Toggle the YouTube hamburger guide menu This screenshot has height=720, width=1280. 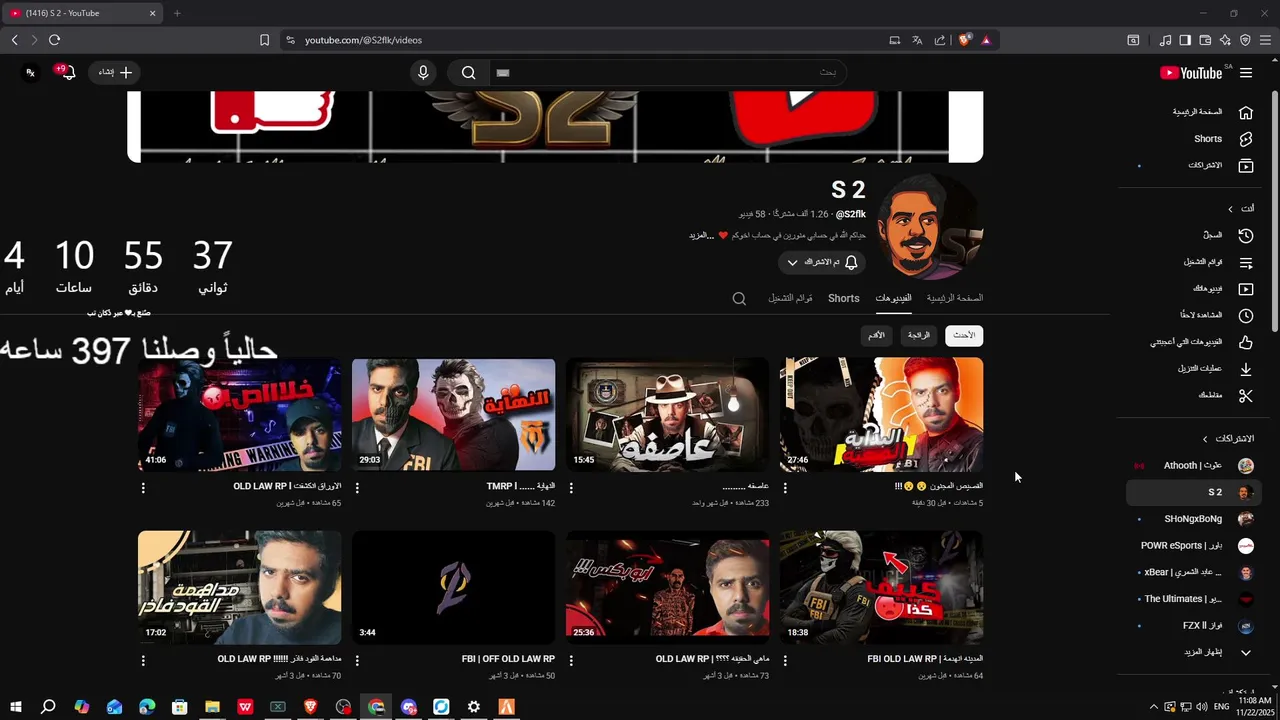click(1246, 73)
